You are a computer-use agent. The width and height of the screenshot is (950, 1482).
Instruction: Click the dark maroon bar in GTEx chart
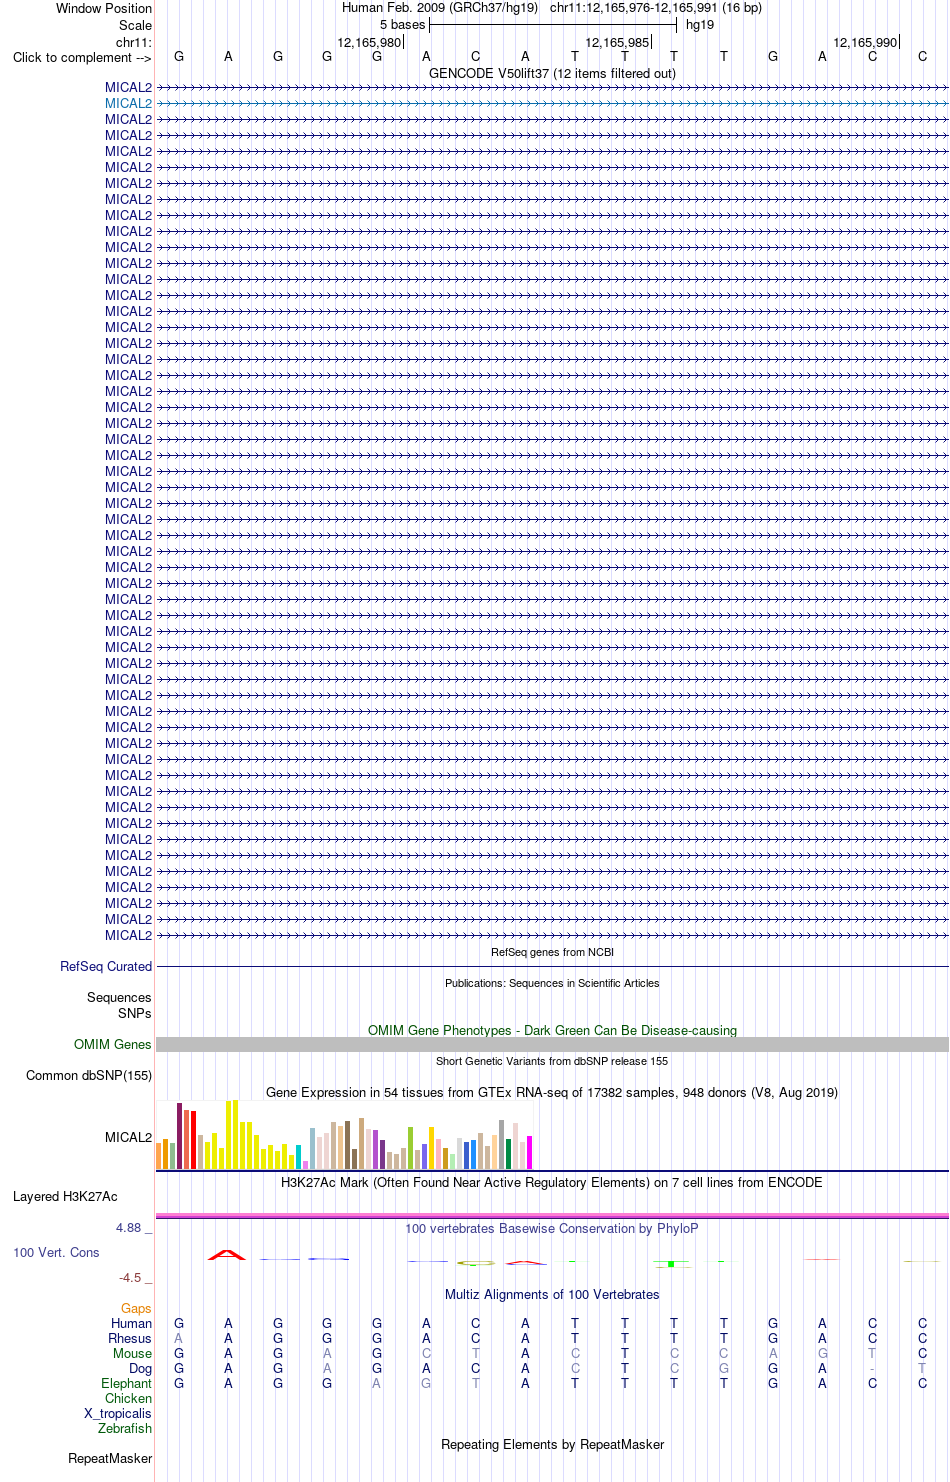tap(179, 1136)
